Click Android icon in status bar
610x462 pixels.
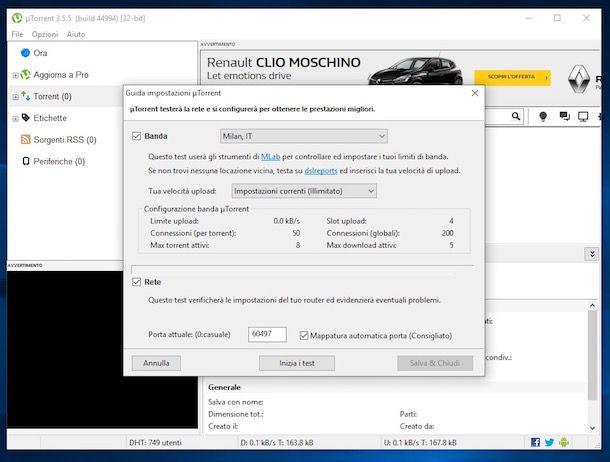564,442
